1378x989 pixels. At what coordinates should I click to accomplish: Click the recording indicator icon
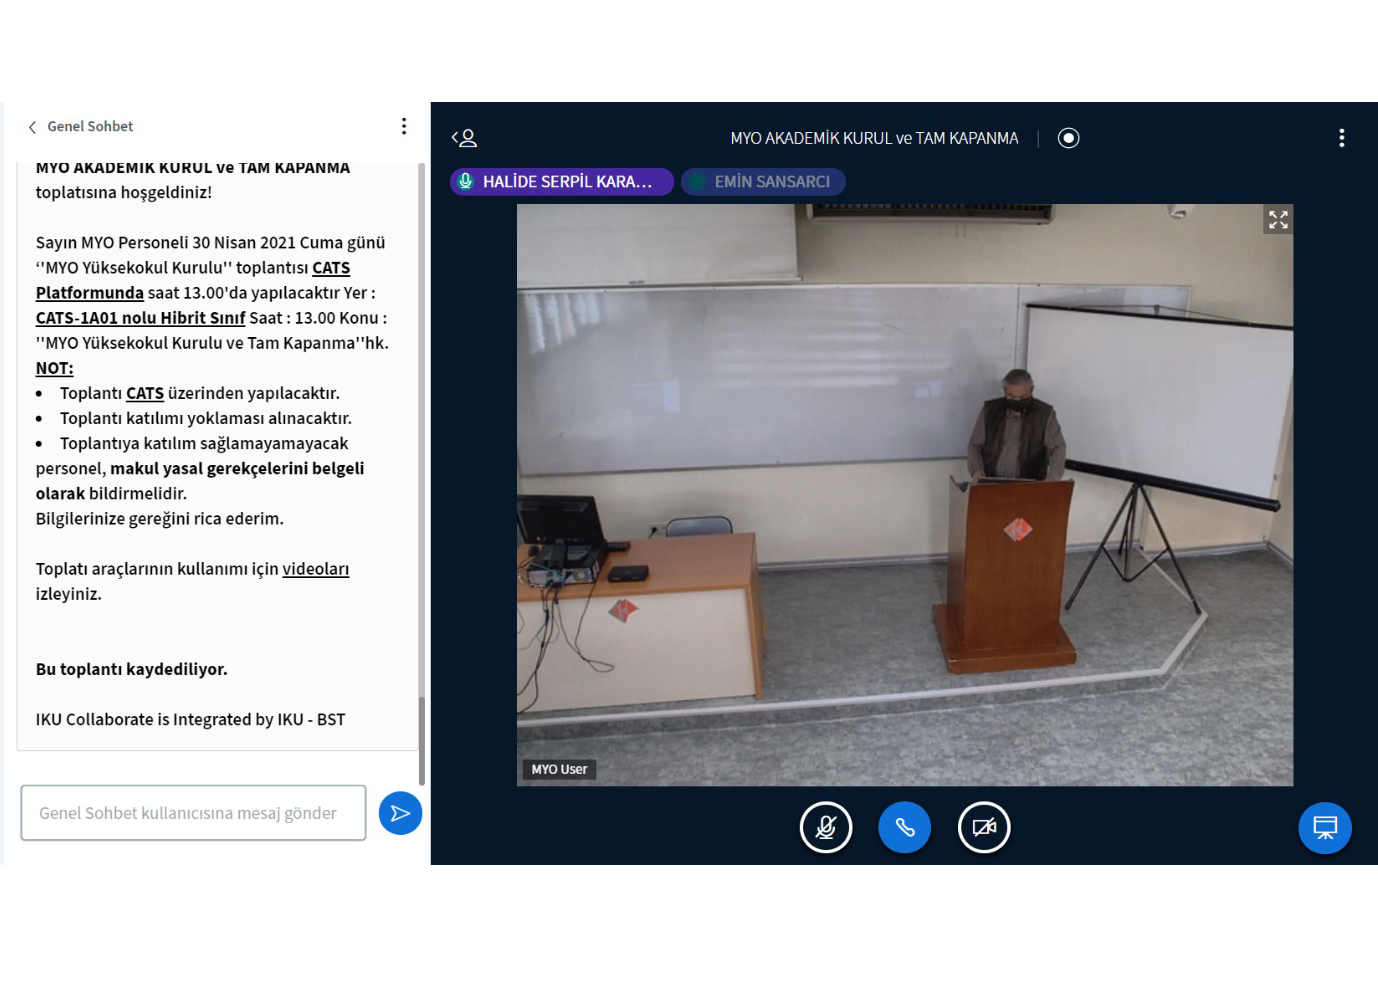coord(1068,138)
